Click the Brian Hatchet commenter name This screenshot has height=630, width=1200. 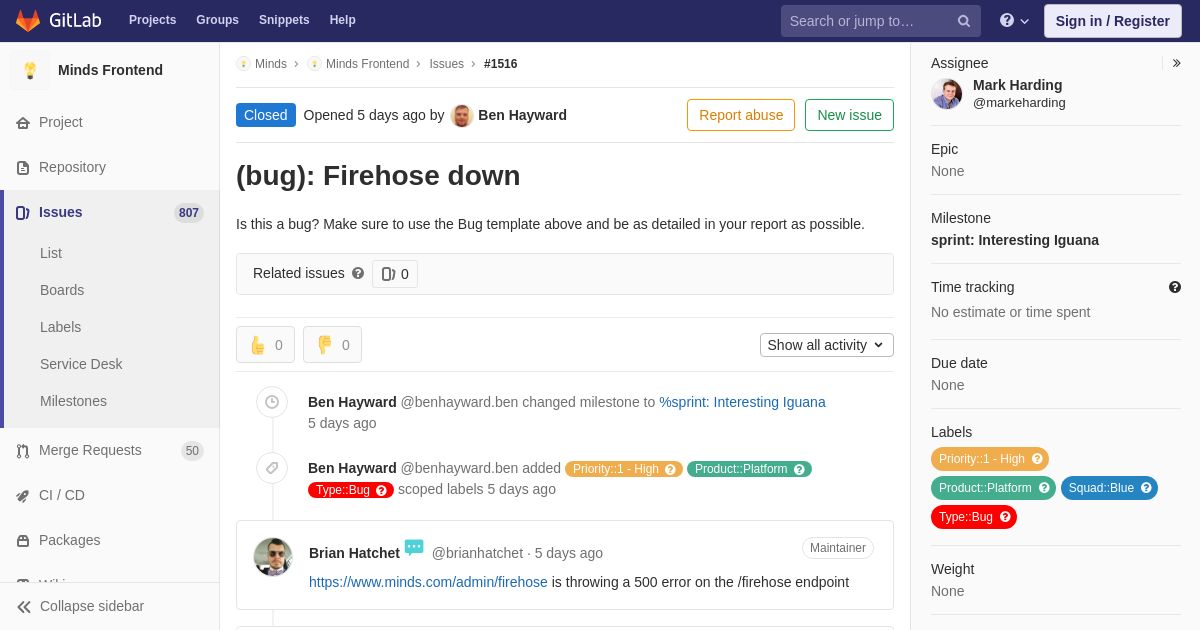(x=354, y=553)
